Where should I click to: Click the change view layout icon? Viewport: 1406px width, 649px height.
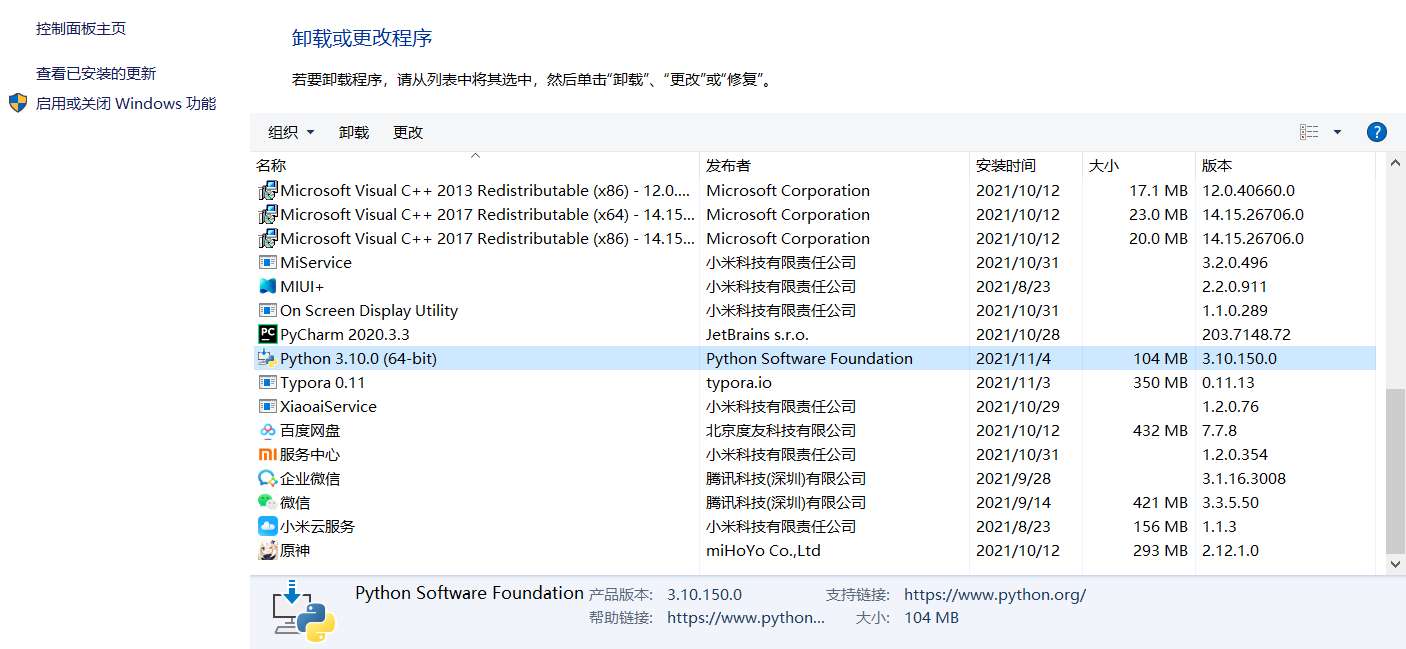click(1309, 132)
